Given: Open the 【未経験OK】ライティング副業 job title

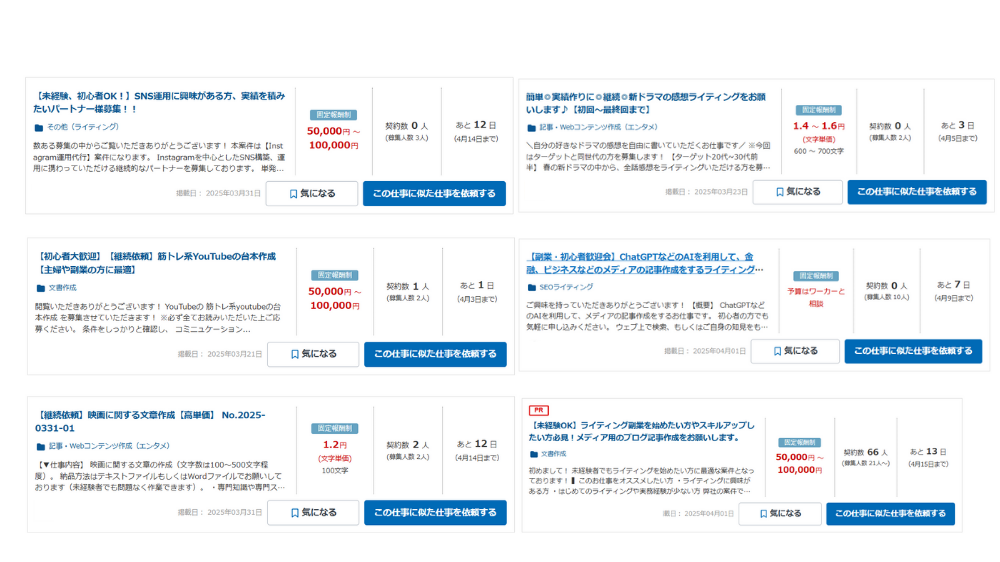Looking at the screenshot, I should 642,431.
